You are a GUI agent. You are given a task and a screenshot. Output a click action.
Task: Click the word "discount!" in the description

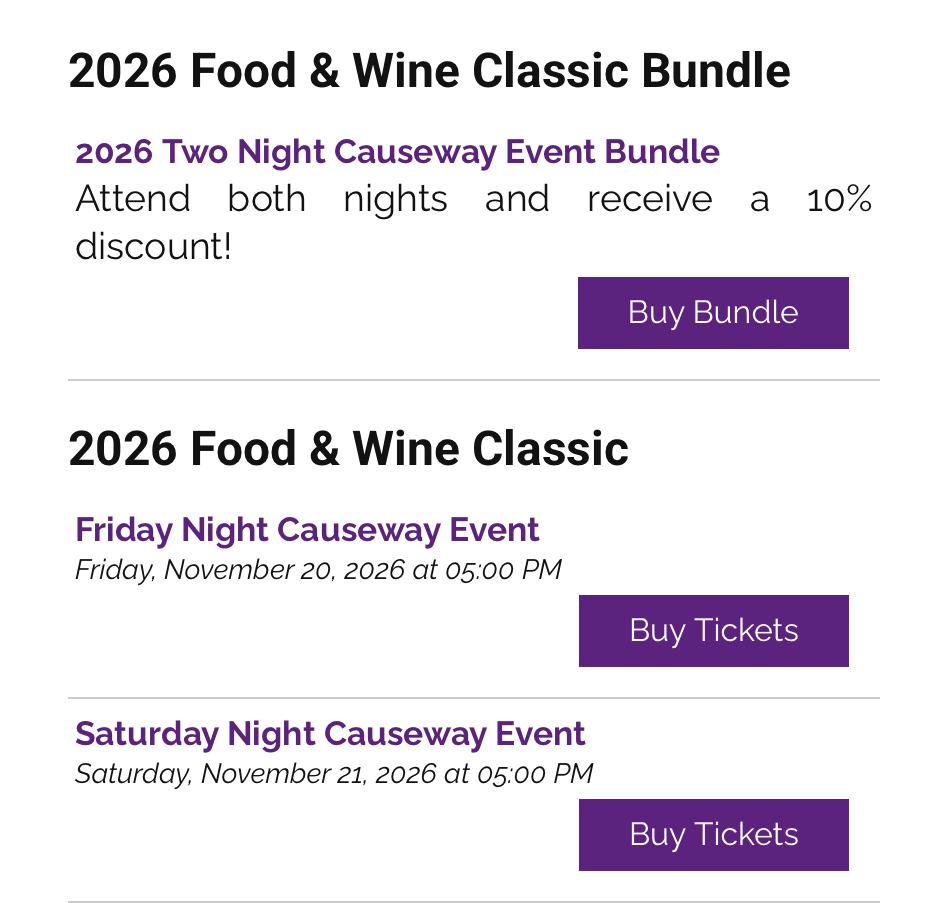(153, 247)
